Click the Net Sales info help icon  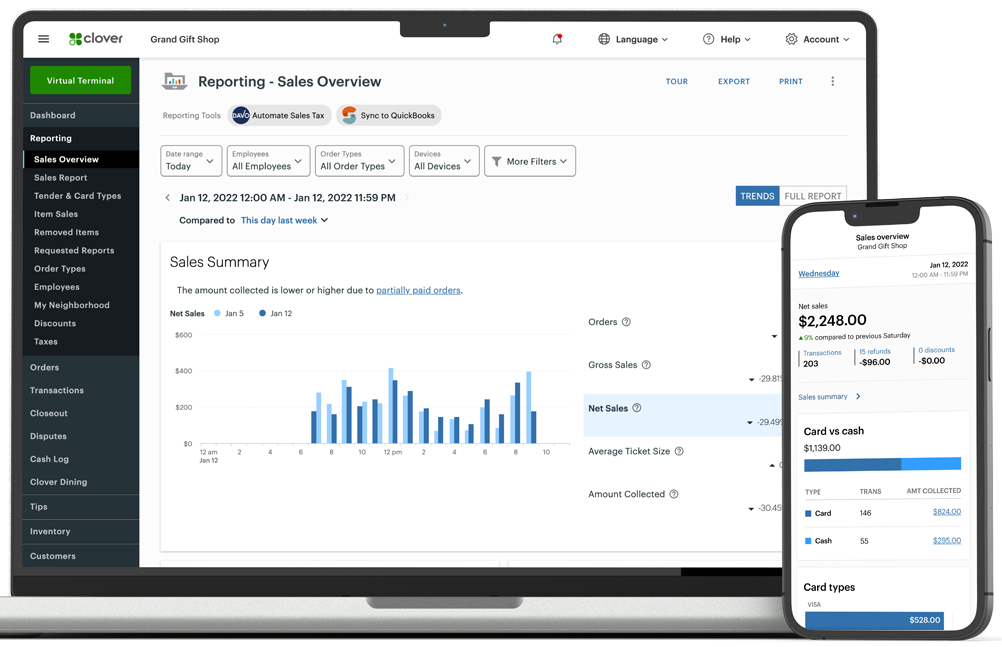pyautogui.click(x=636, y=408)
